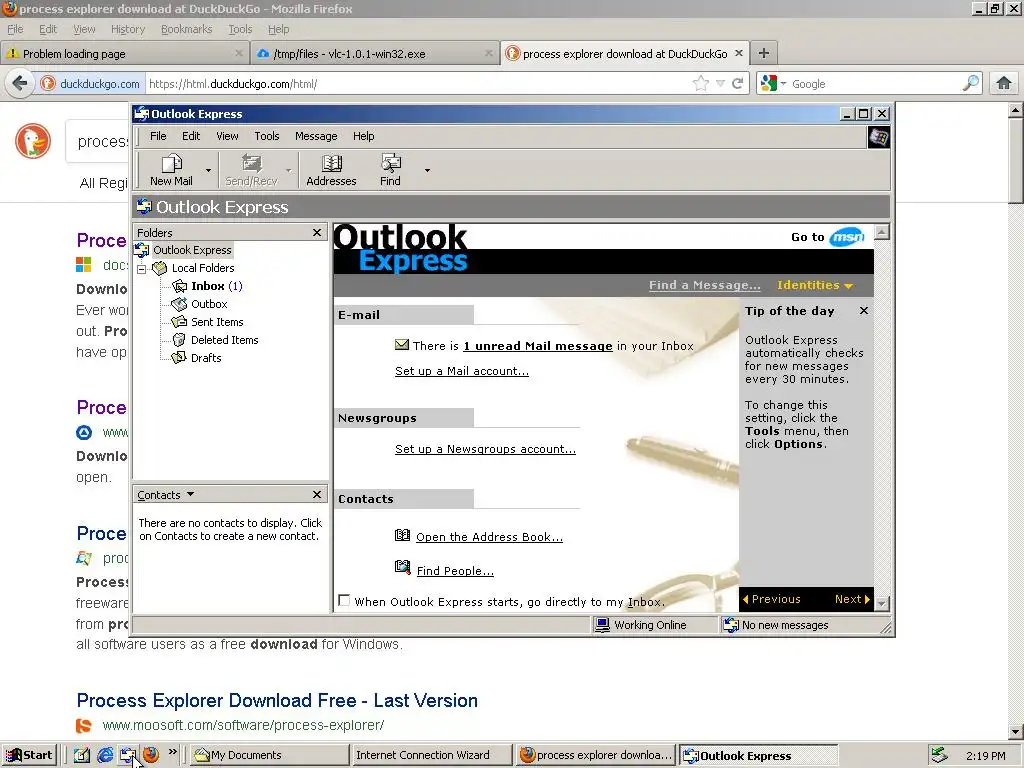Open a new Firefox tab
This screenshot has width=1024, height=768.
click(x=763, y=53)
